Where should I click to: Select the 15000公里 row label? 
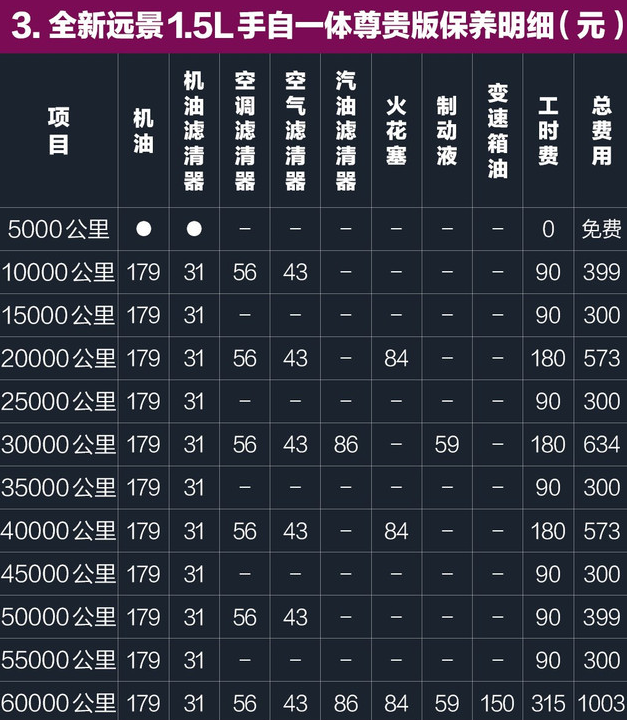58,315
